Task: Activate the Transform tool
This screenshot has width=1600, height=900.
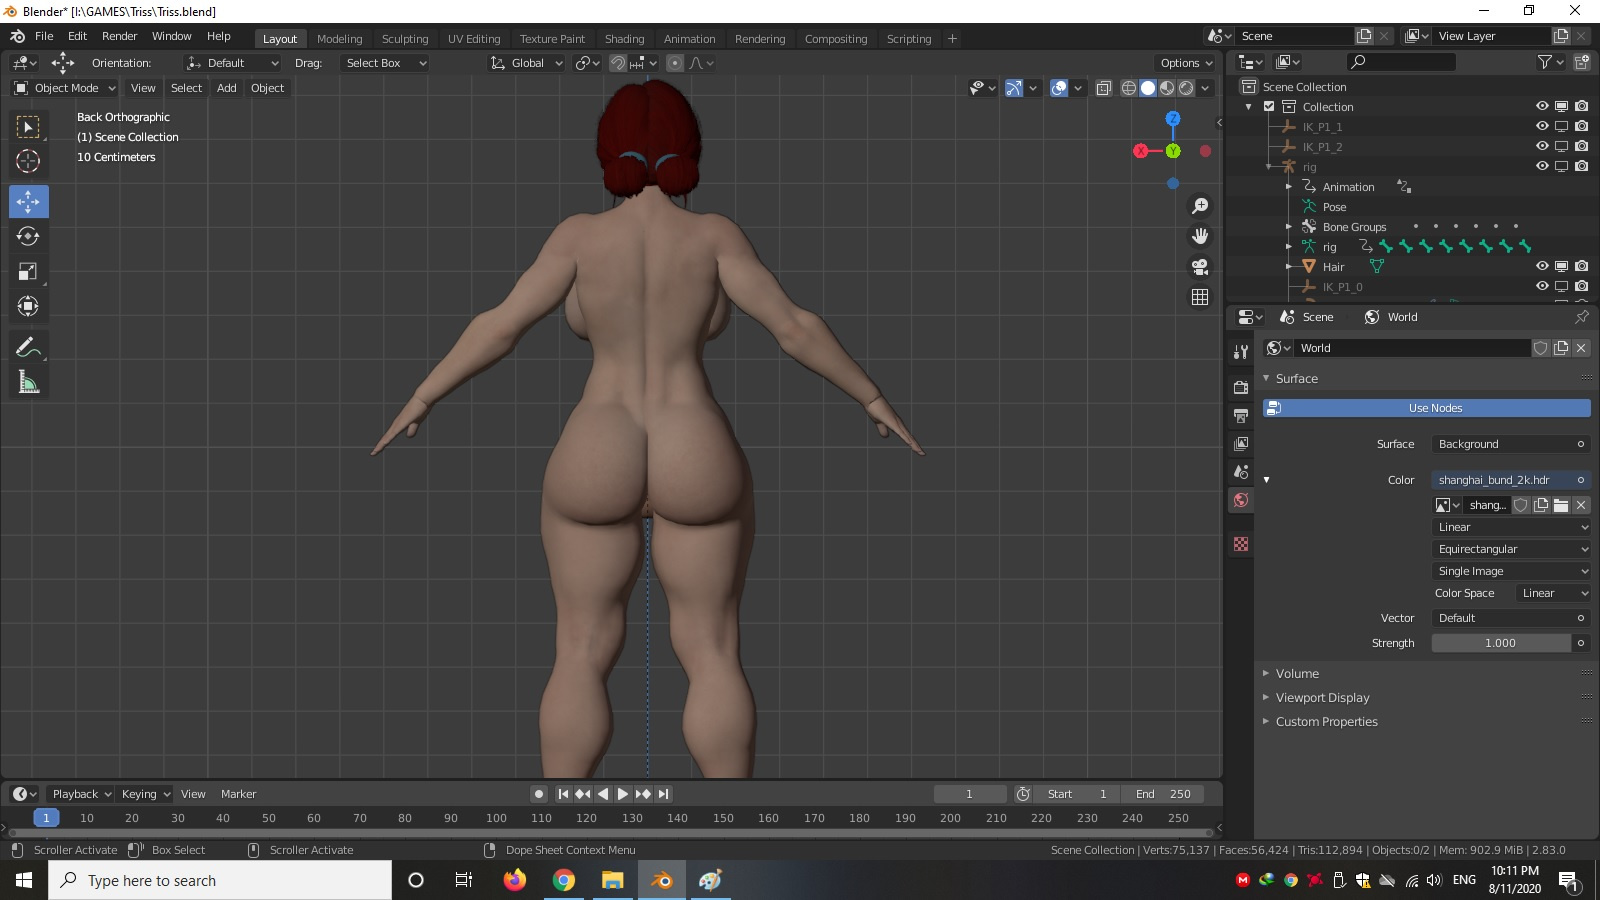Action: [29, 306]
